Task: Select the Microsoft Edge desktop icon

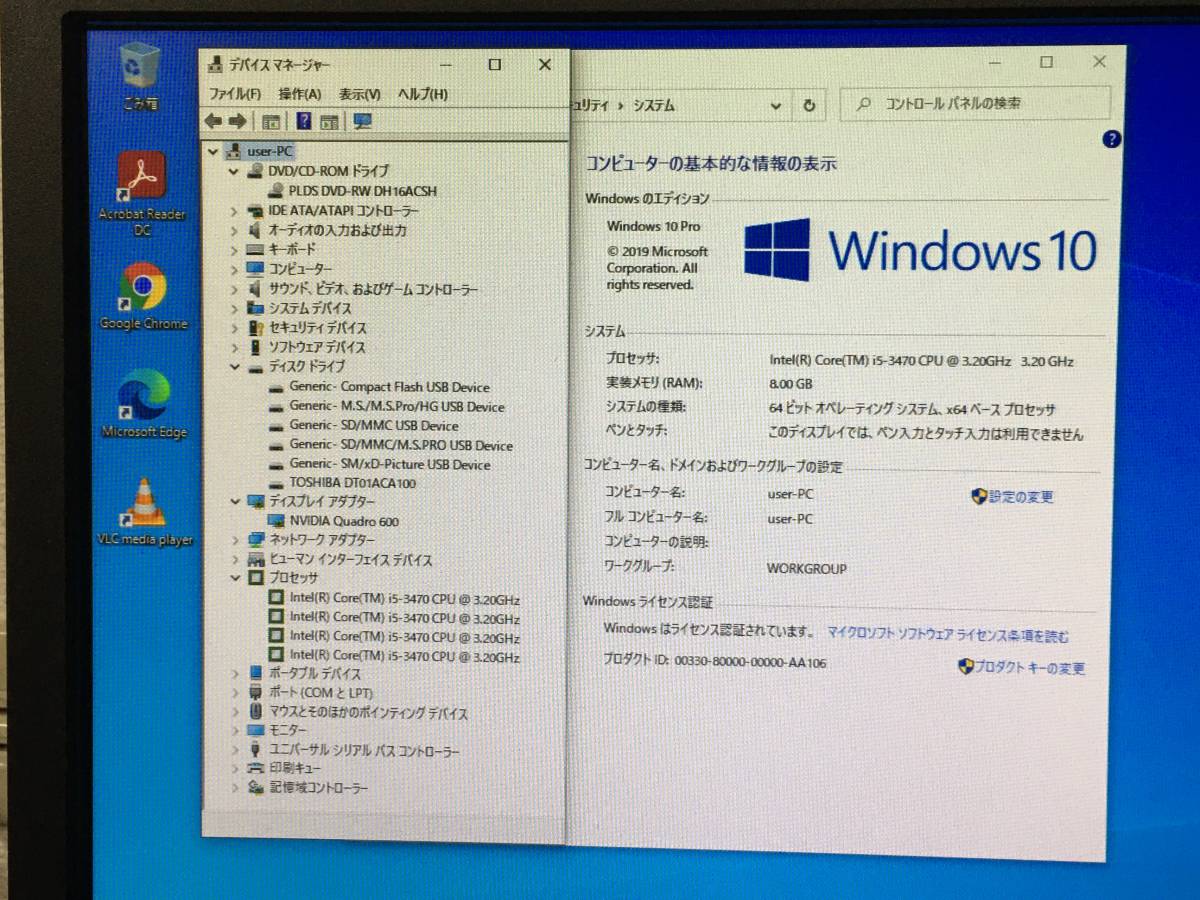Action: point(144,404)
